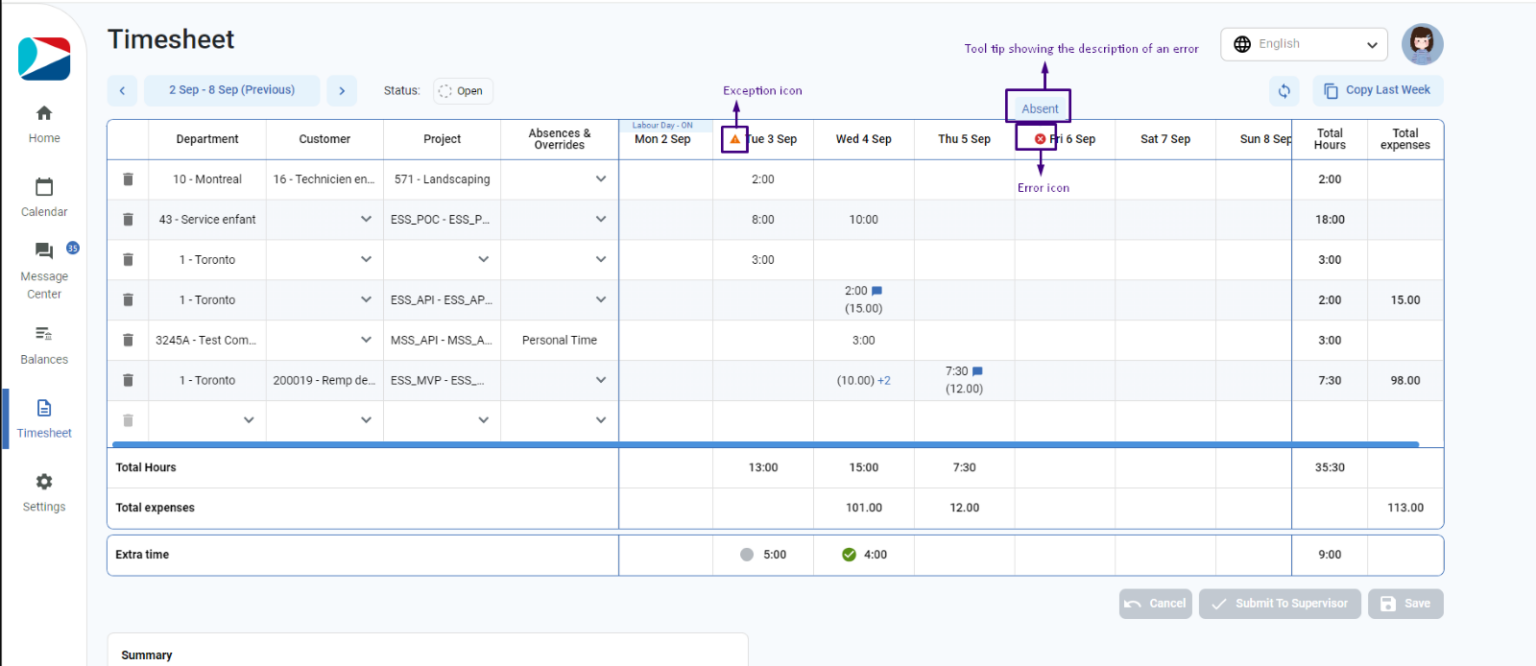Click the comment icon beside 7:30 on Thu
This screenshot has width=1536, height=666.
[x=977, y=372]
